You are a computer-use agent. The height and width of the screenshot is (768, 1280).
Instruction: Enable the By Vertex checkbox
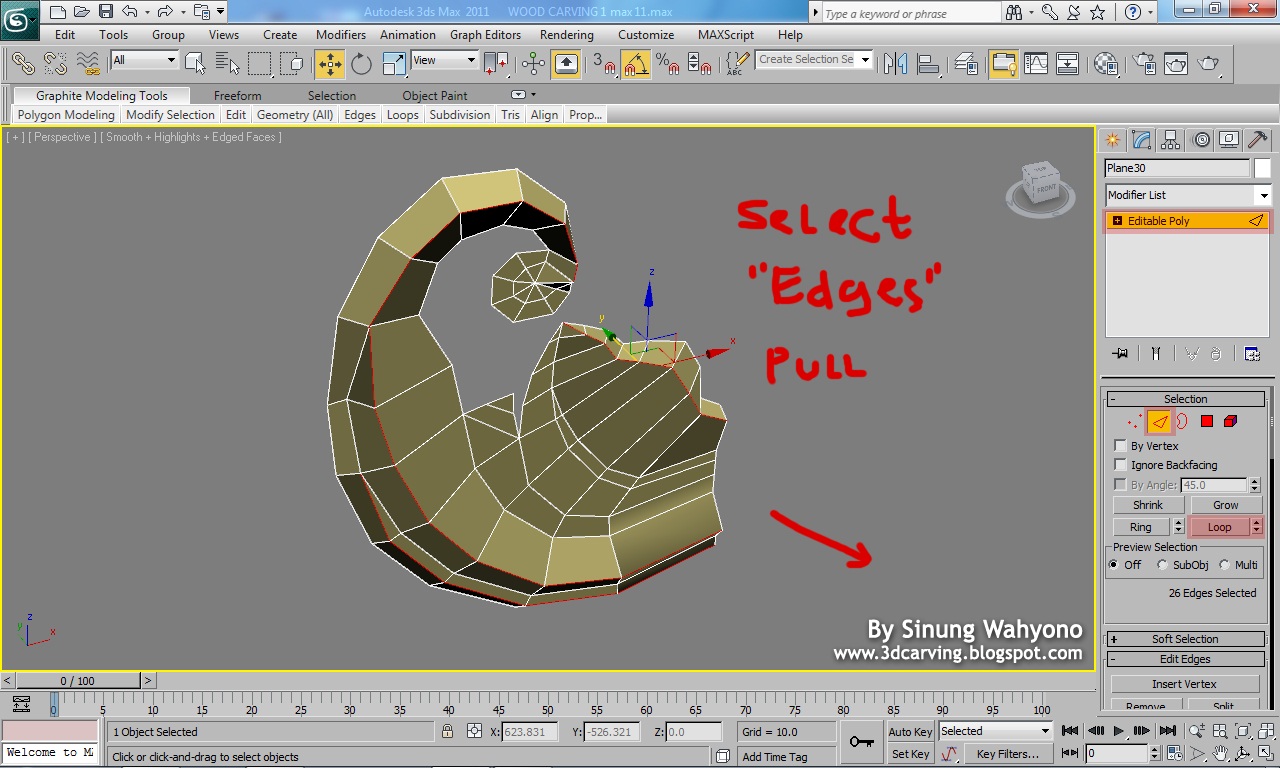point(1119,446)
